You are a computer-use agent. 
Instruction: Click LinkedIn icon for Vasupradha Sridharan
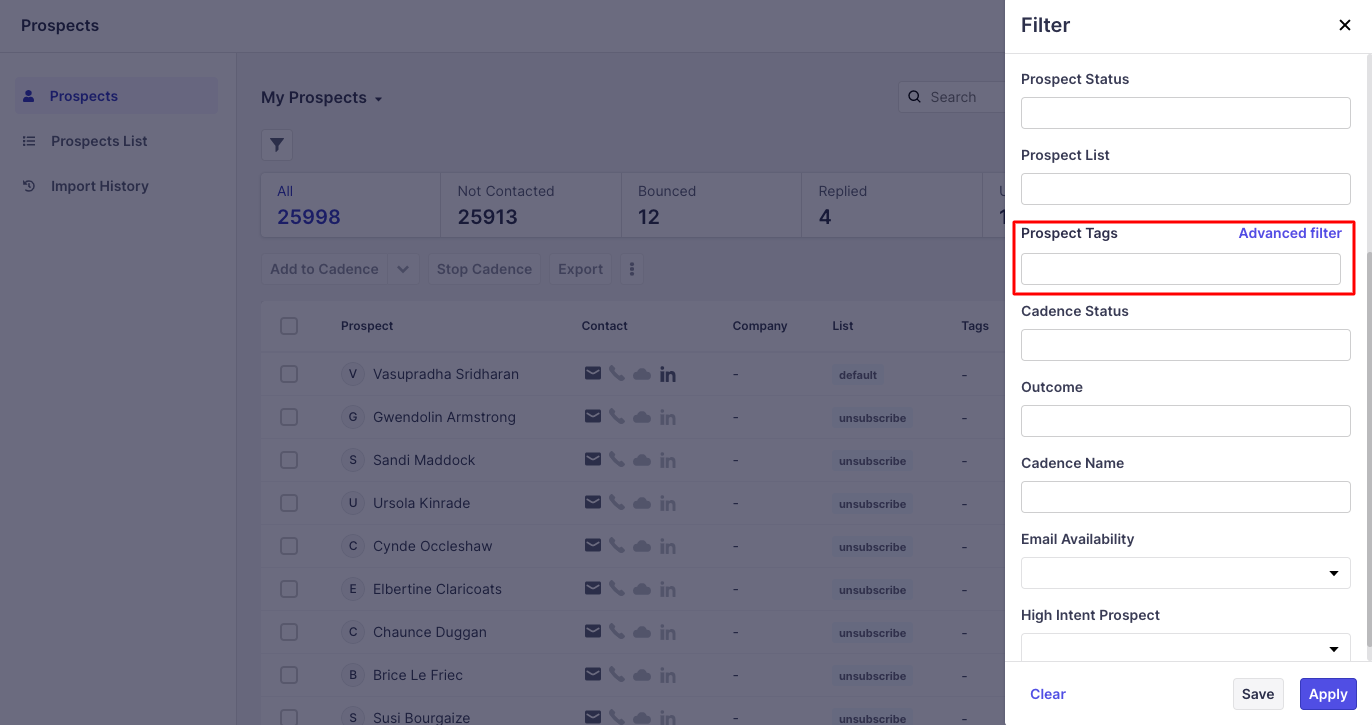click(668, 374)
